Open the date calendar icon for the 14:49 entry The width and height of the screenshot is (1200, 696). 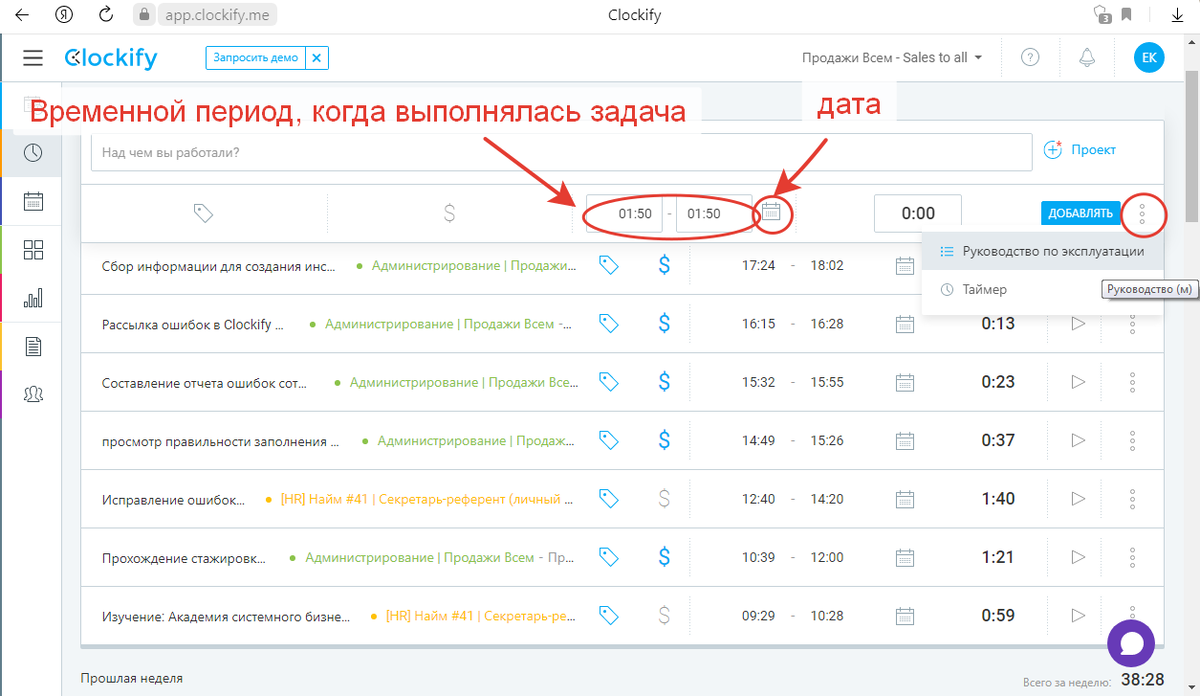905,440
